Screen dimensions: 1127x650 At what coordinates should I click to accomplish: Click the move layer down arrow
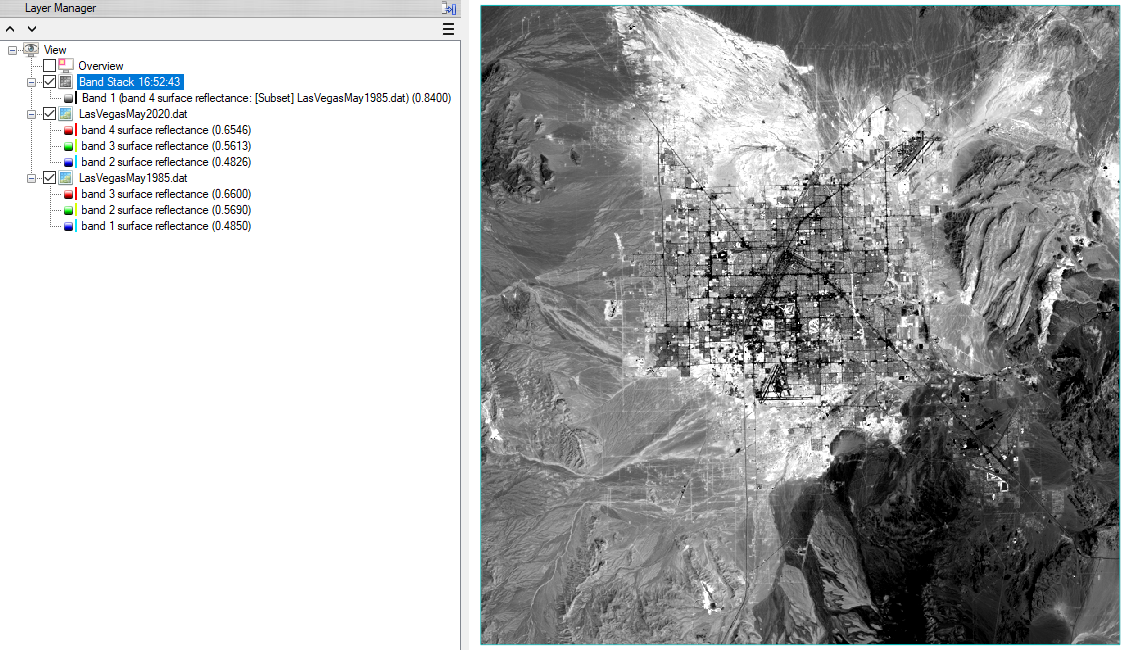(30, 29)
